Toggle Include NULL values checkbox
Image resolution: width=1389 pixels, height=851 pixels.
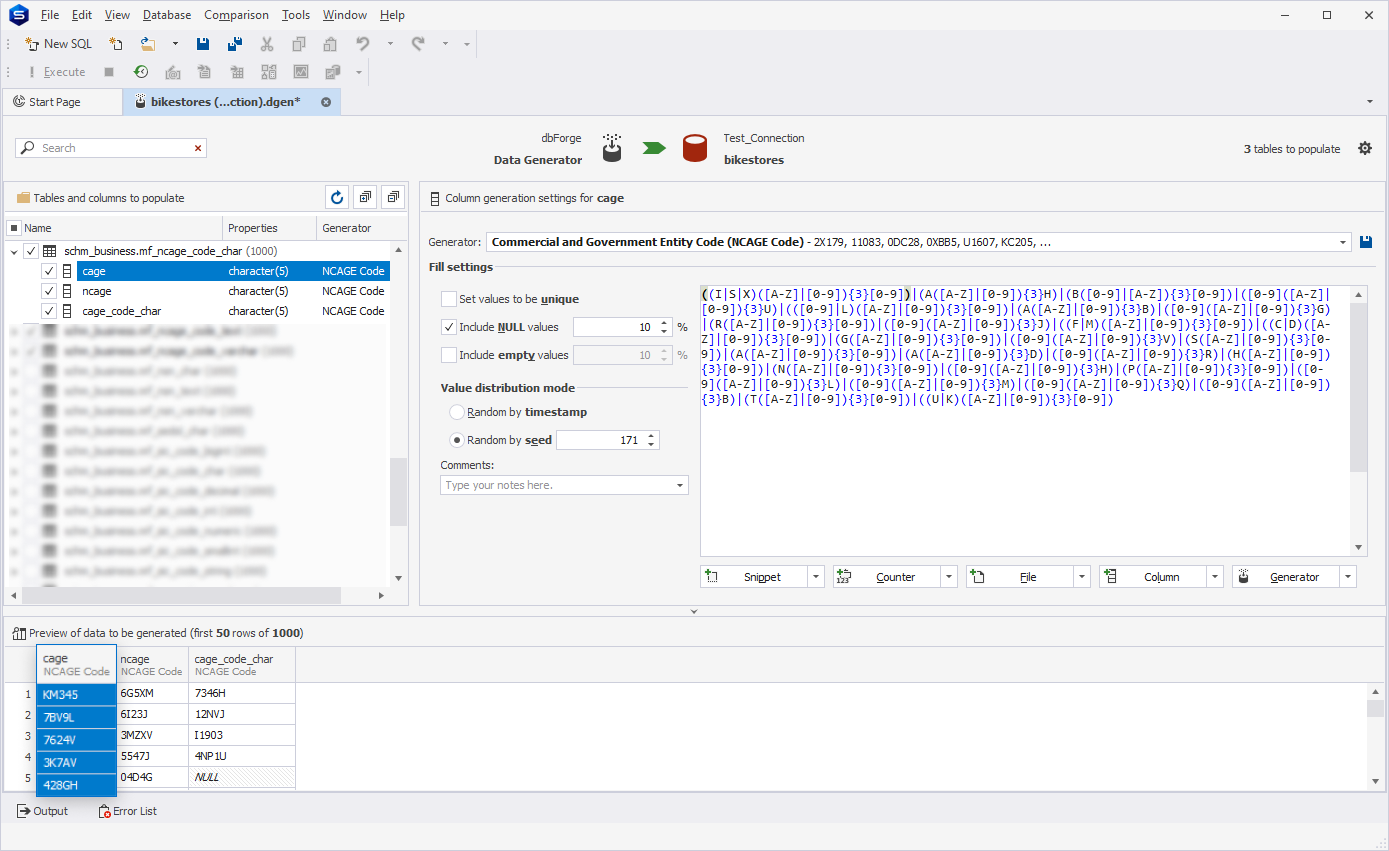448,327
